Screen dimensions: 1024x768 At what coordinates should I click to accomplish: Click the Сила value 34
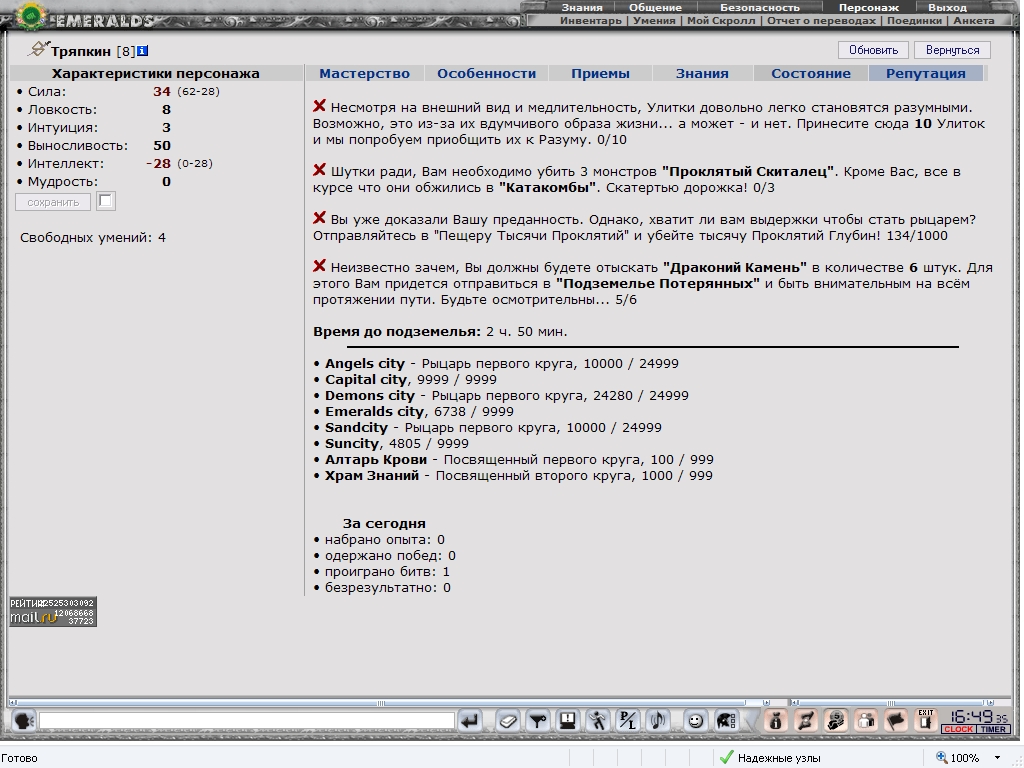tap(161, 91)
